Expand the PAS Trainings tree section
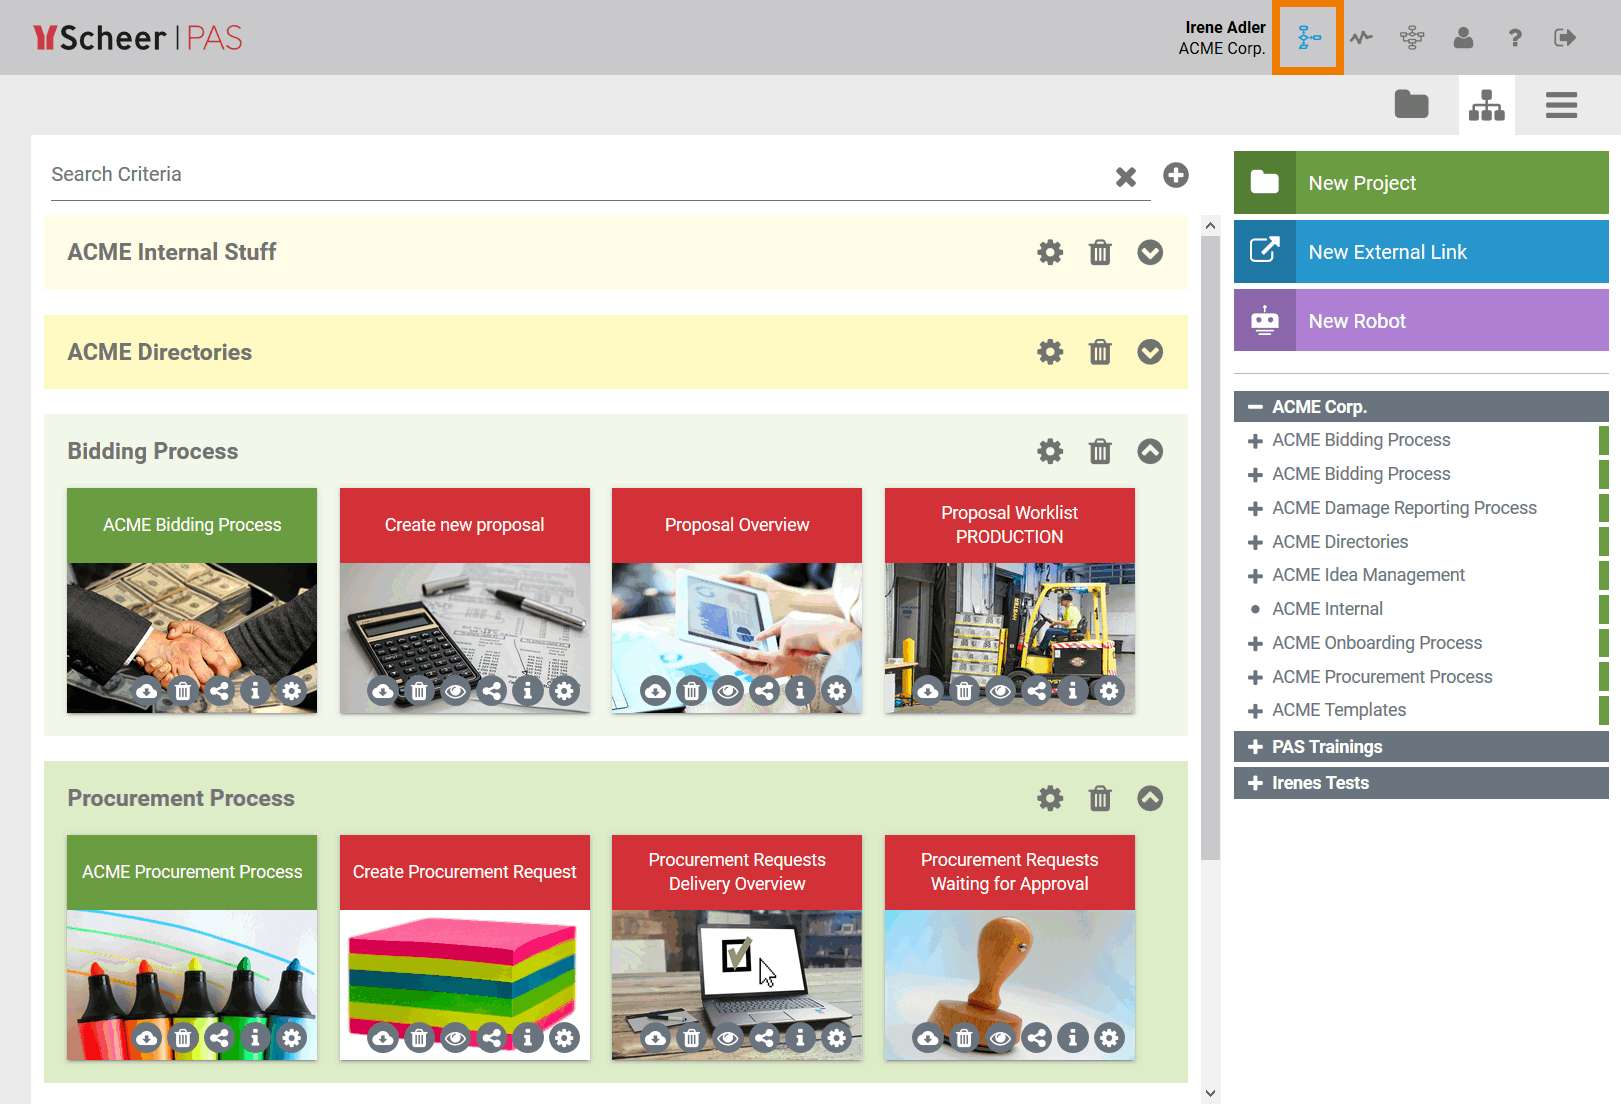Screen dimensions: 1621x1104 pyautogui.click(x=1255, y=747)
